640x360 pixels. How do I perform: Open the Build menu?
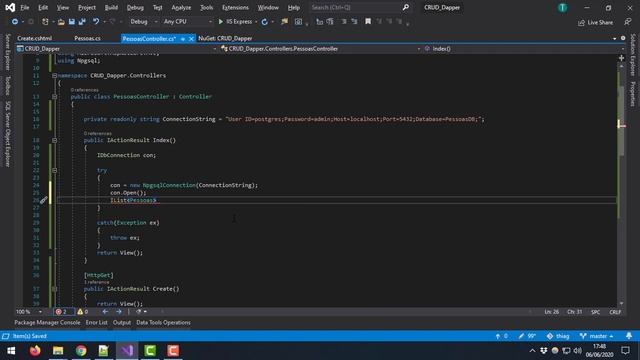click(x=111, y=7)
